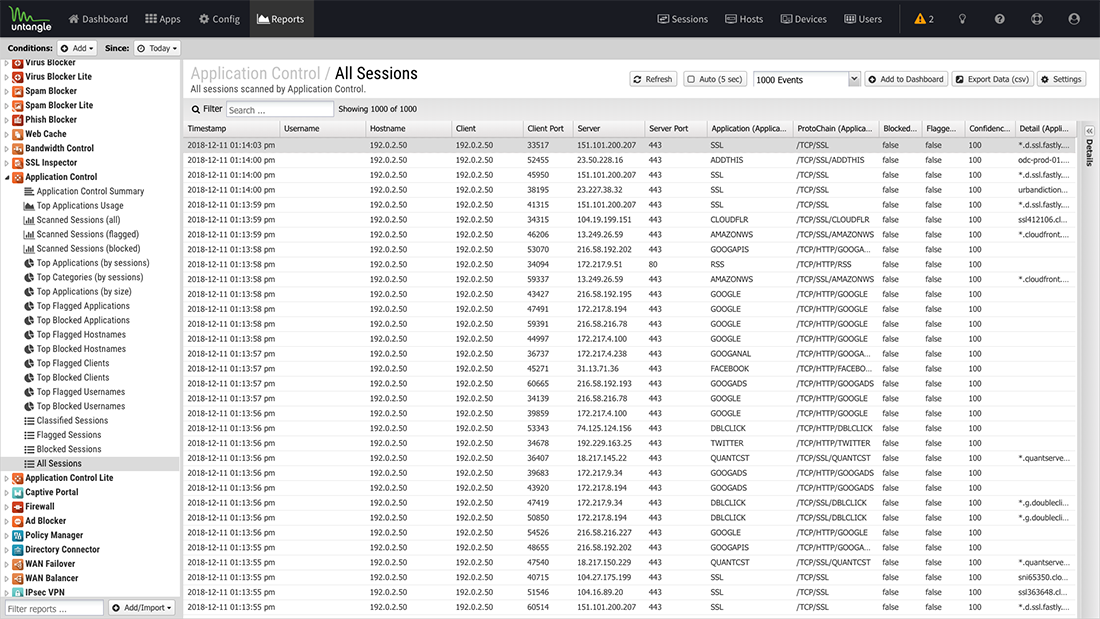Viewport: 1100px width, 619px height.
Task: Collapse the Application Control tree node
Action: 7,178
